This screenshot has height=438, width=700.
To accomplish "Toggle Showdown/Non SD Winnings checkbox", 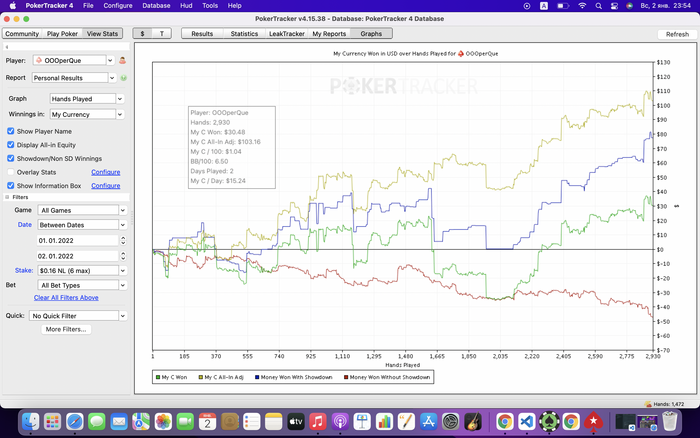I will pos(11,159).
